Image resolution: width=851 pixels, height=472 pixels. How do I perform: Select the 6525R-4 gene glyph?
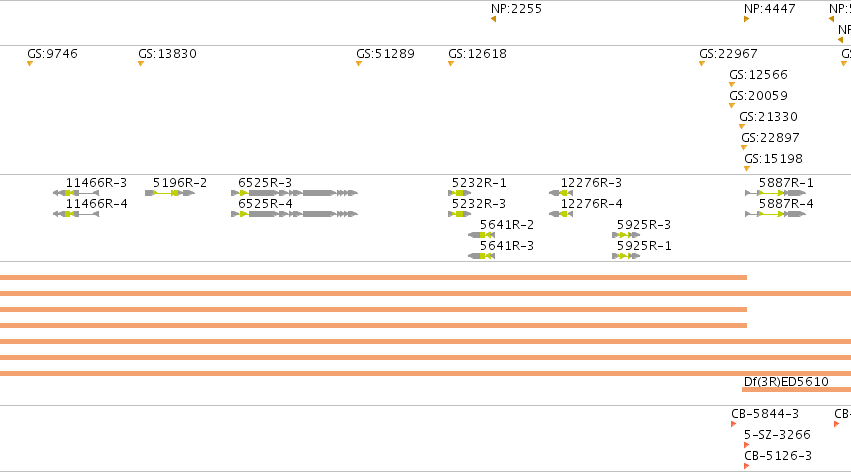(x=294, y=214)
